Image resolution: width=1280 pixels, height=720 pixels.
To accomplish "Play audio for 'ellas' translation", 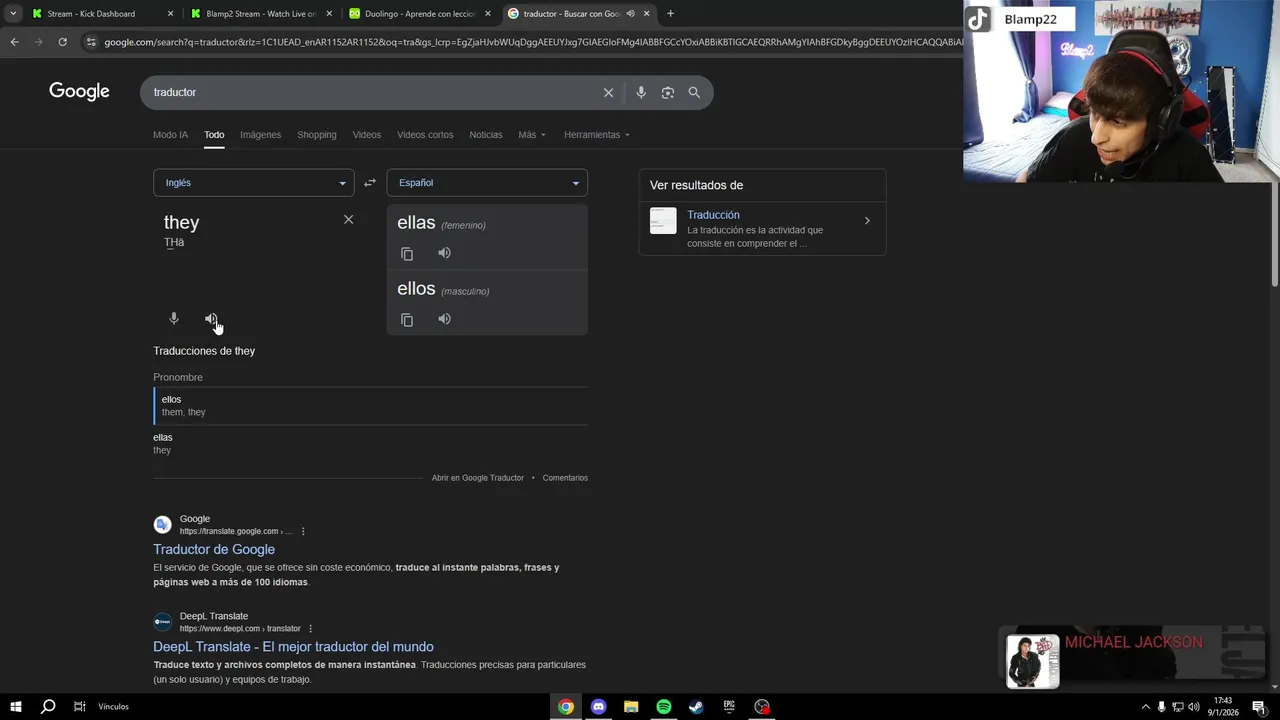I will pyautogui.click(x=445, y=253).
